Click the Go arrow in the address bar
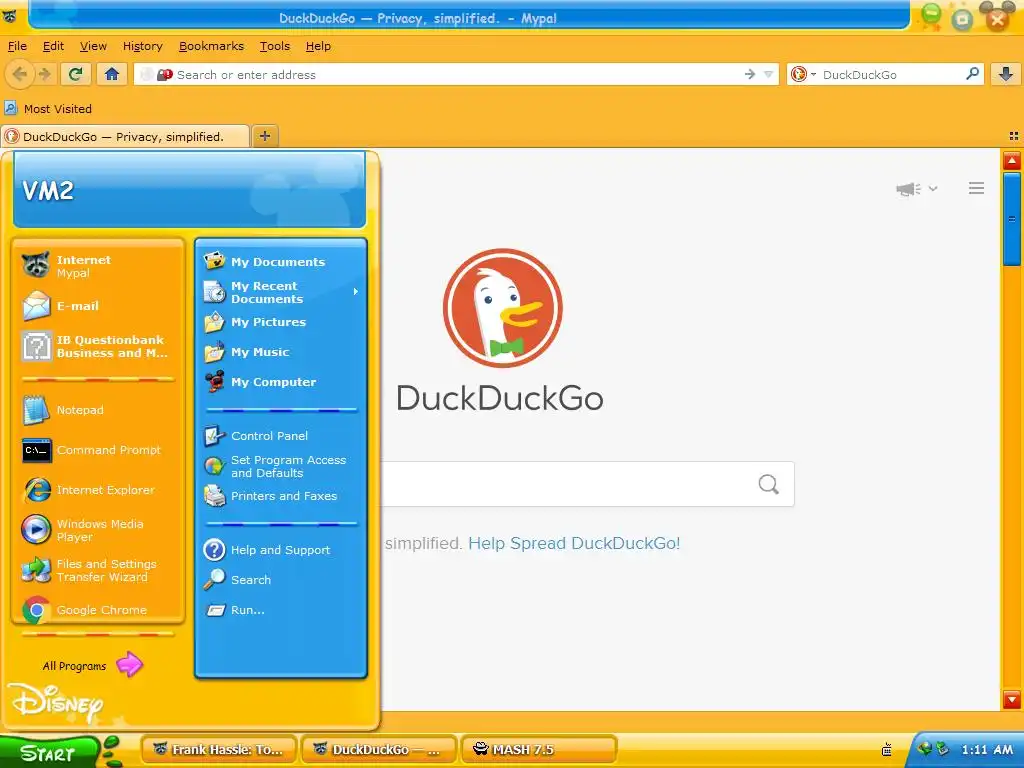This screenshot has width=1024, height=768. (750, 74)
